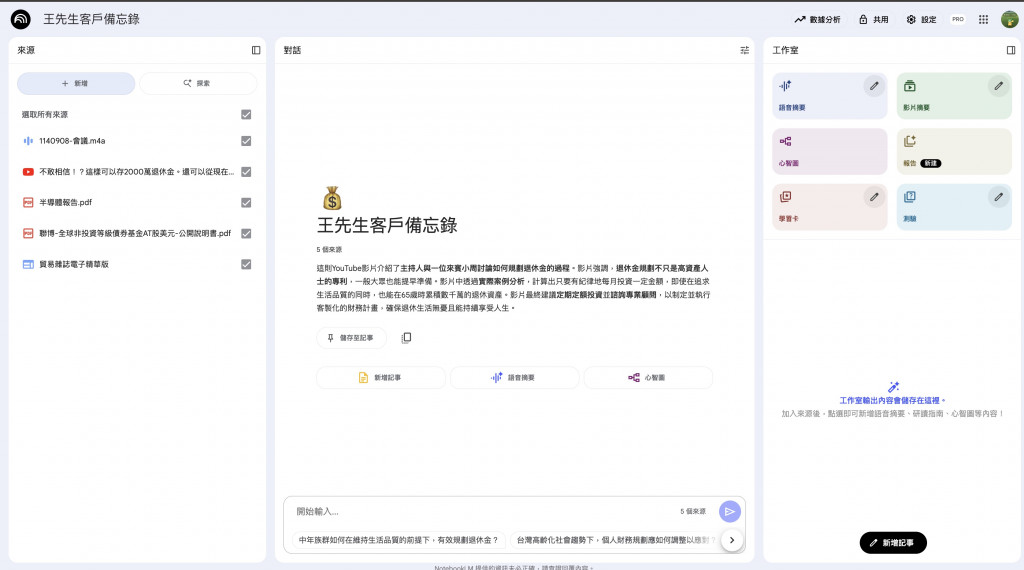Open the 心智圖 studio card
The width and height of the screenshot is (1024, 570).
click(829, 151)
